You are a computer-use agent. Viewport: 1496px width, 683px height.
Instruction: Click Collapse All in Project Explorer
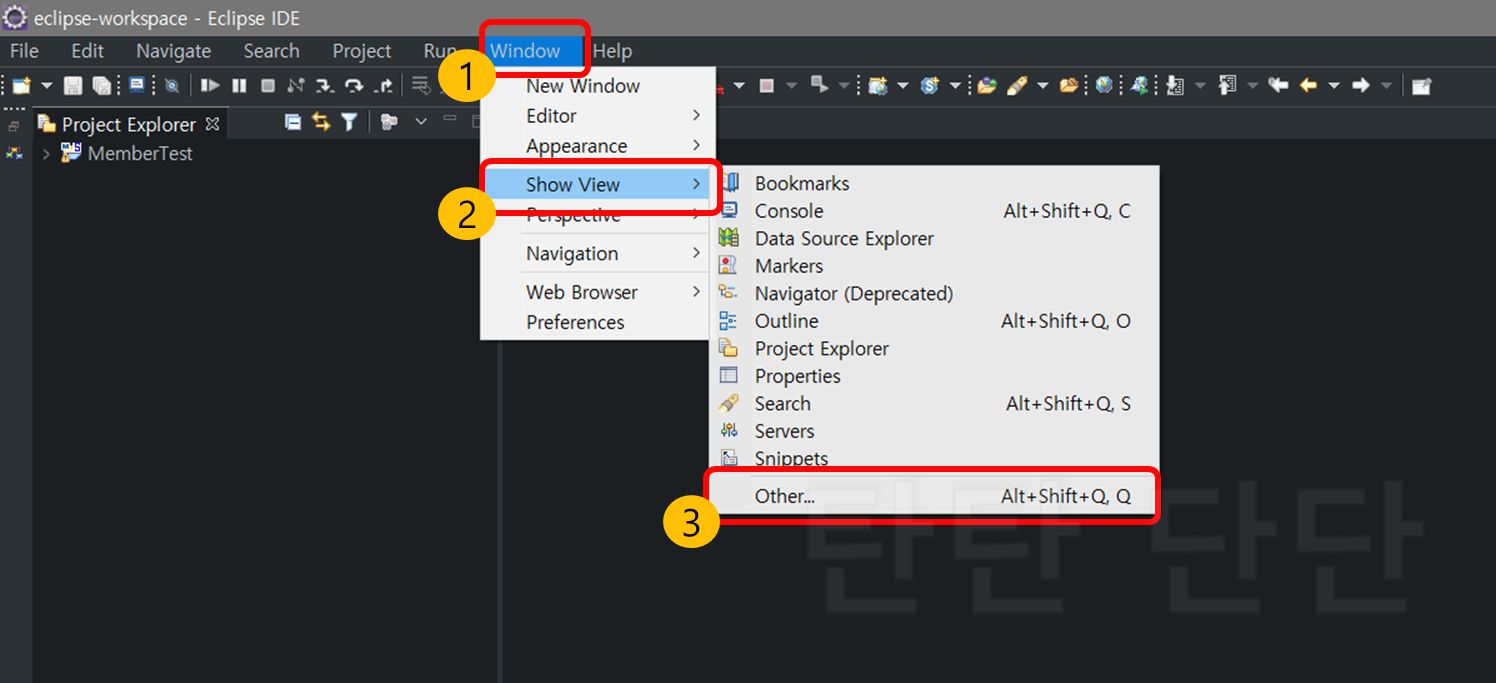pyautogui.click(x=293, y=122)
